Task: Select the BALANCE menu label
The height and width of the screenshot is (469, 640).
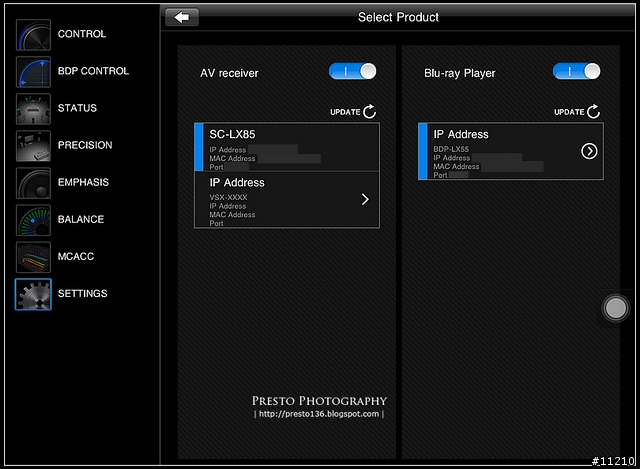Action: (x=81, y=220)
